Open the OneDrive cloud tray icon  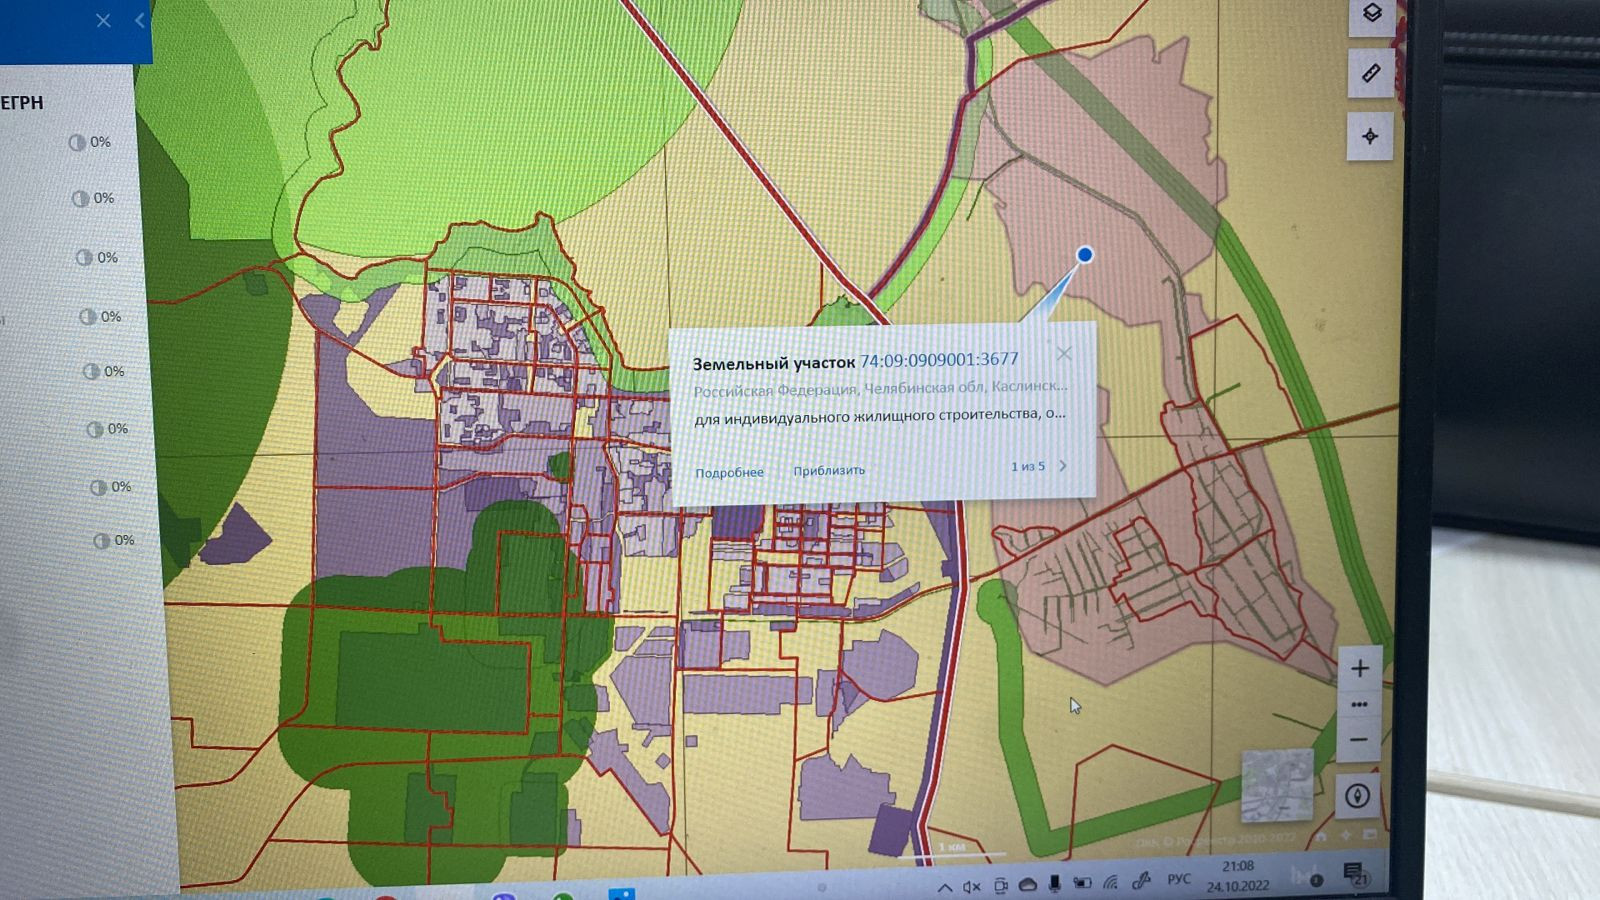(x=1027, y=885)
